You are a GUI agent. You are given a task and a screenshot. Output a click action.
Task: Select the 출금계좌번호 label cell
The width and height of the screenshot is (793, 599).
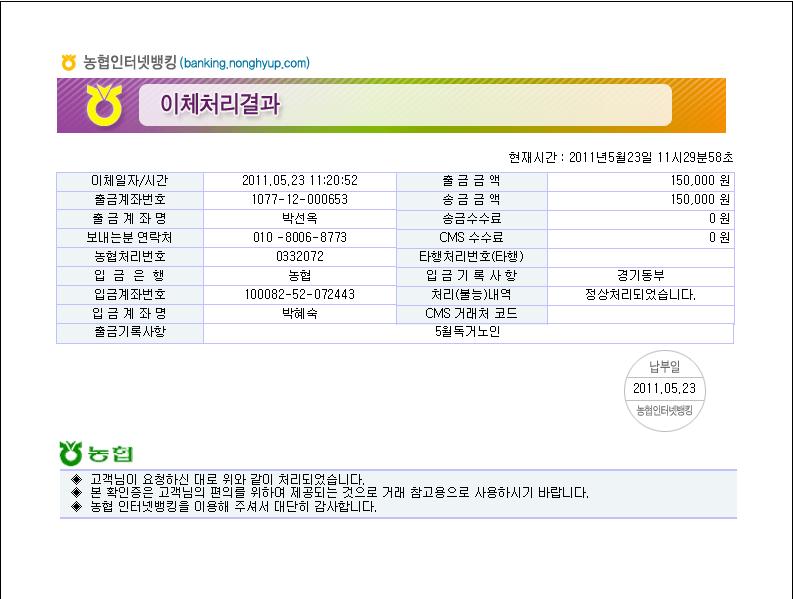coord(130,199)
